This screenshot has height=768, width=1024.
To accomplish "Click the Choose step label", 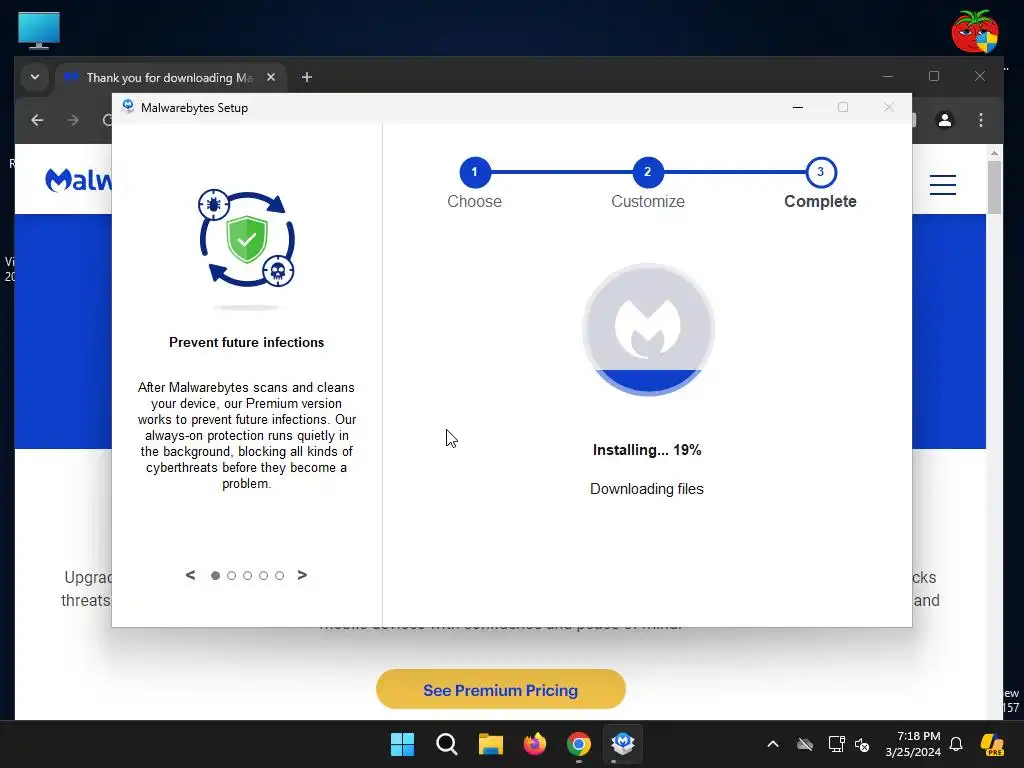I will (475, 201).
